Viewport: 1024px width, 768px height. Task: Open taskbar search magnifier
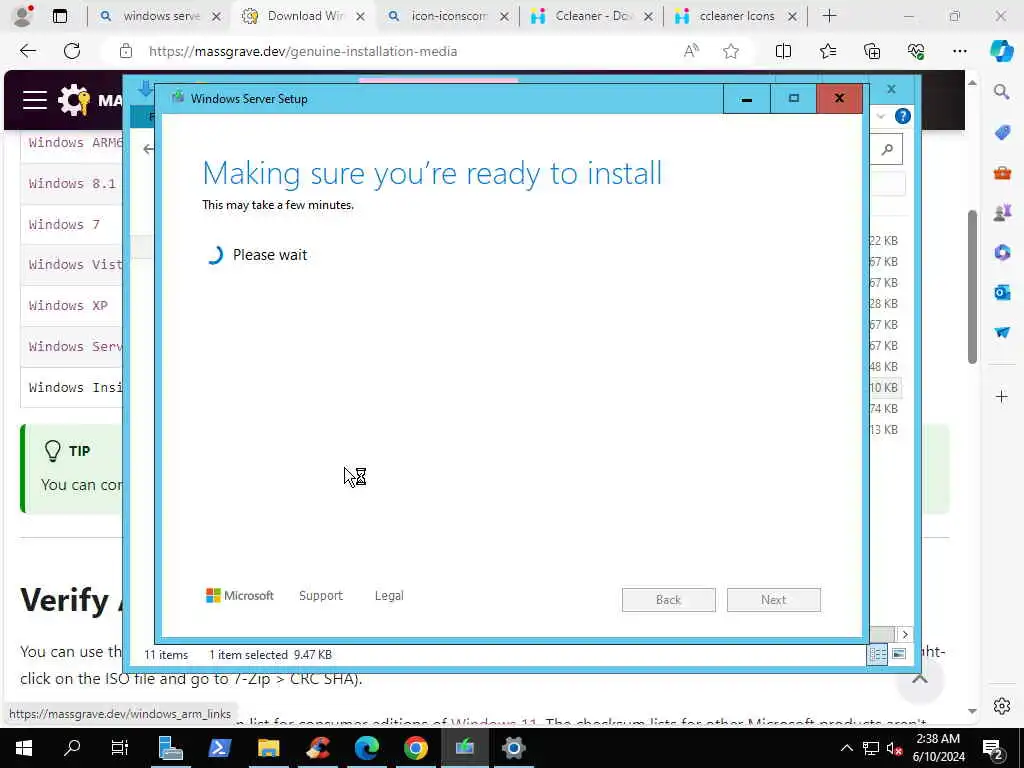[x=72, y=748]
